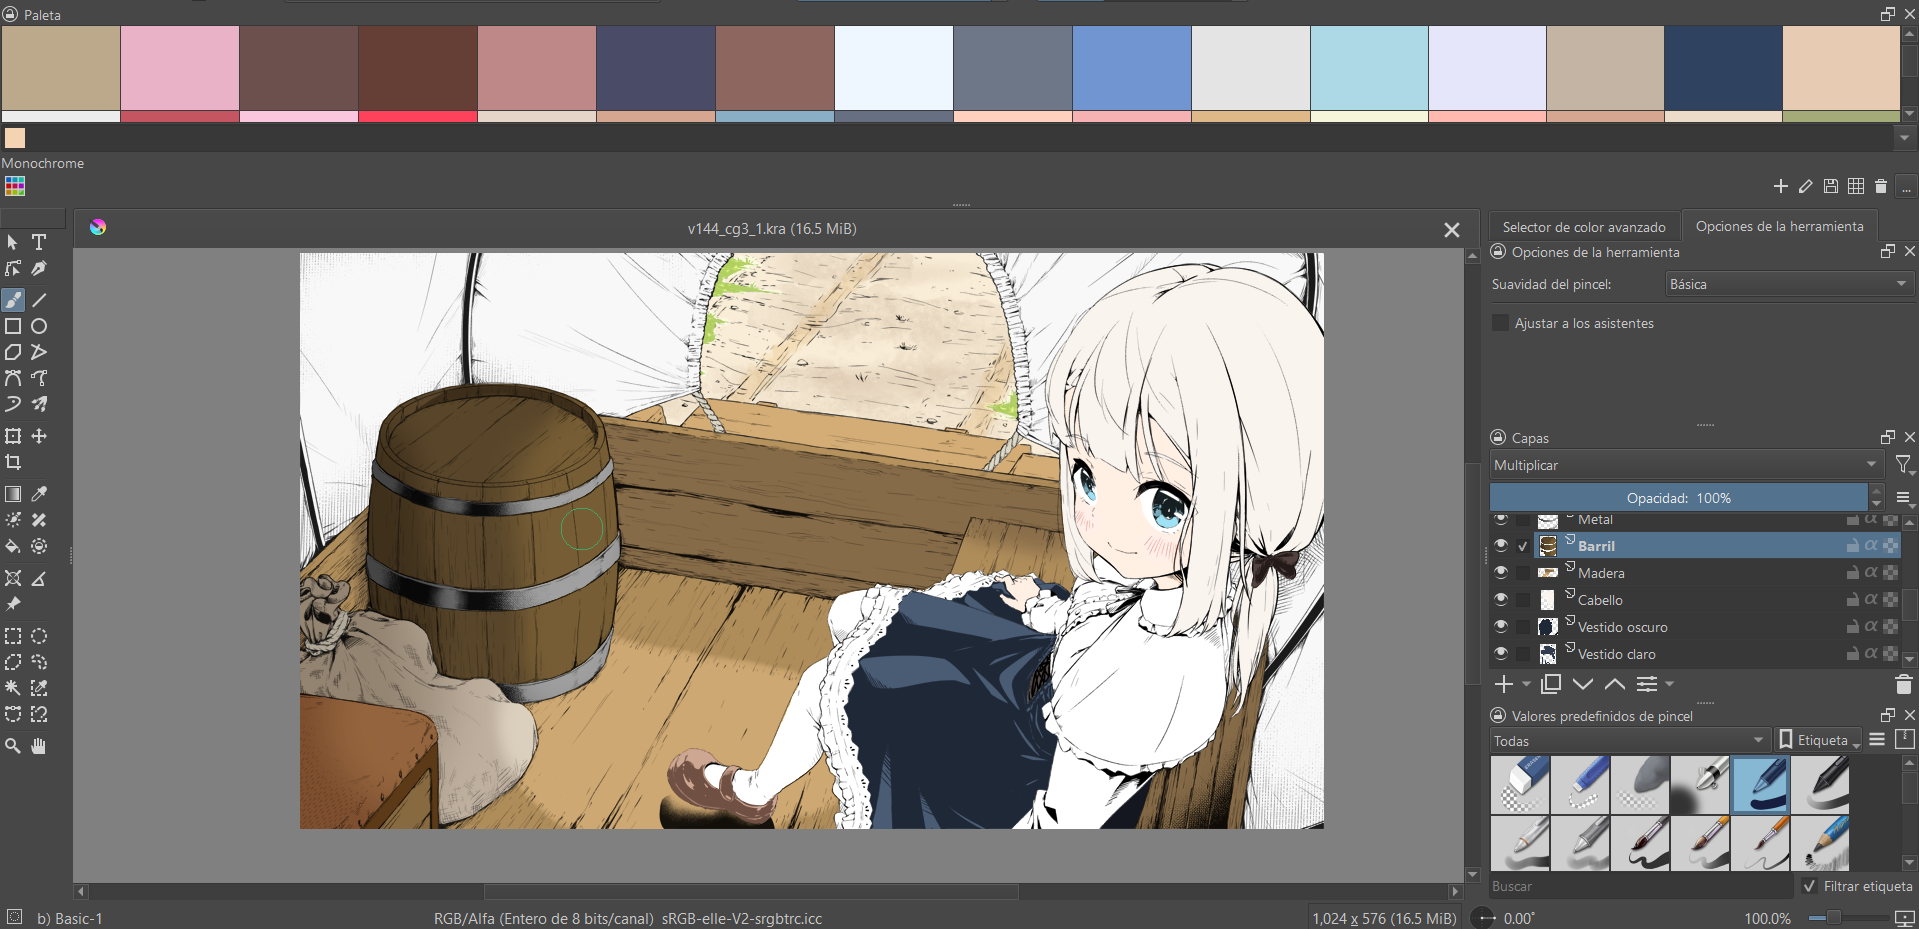Screen dimensions: 1919x929
Task: Enable Ajustar a los asistentes checkbox
Action: coord(1500,323)
